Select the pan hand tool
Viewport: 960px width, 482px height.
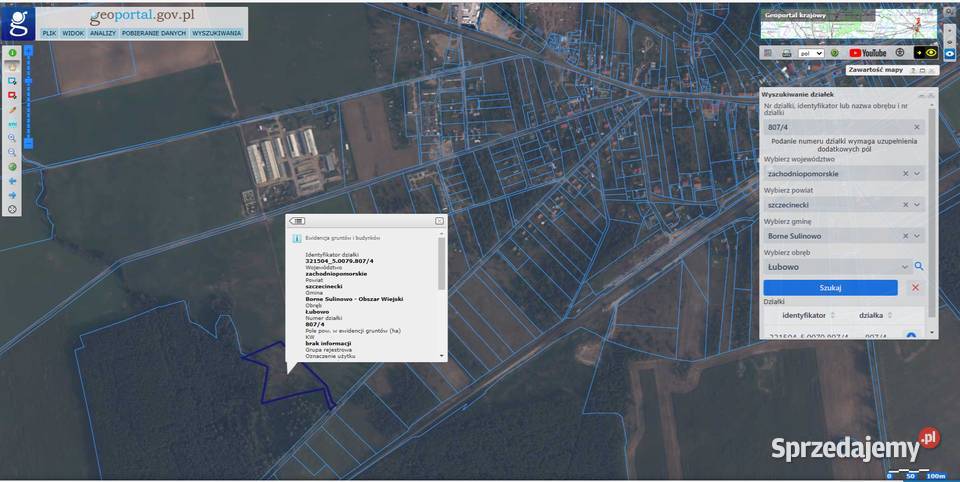pyautogui.click(x=12, y=67)
